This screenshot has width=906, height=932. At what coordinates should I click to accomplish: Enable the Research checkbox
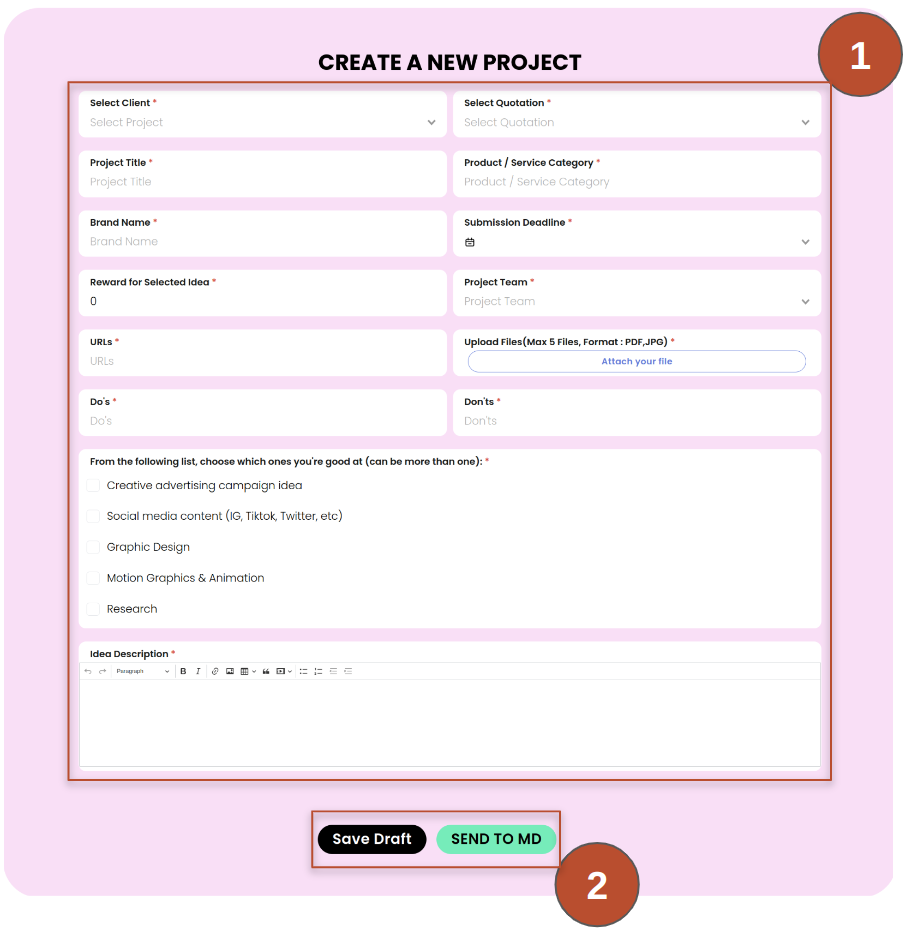coord(93,609)
